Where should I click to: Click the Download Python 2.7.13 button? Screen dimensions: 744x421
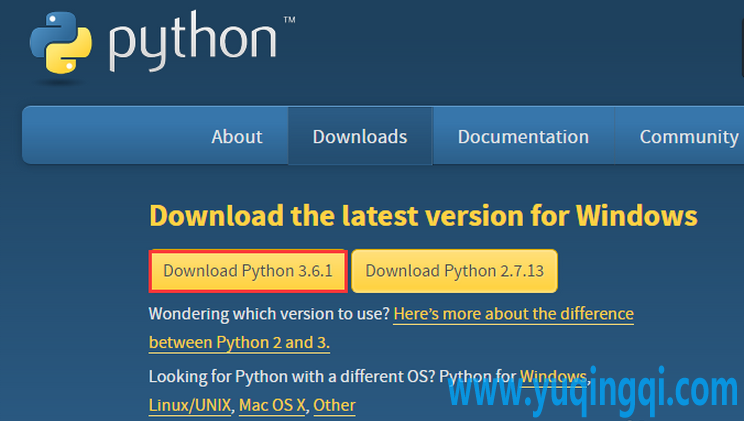click(x=455, y=271)
